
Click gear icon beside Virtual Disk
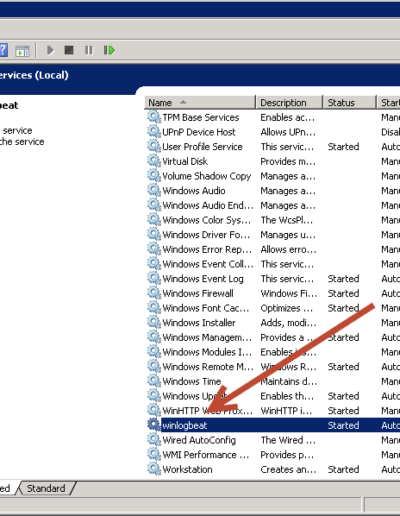[x=154, y=161]
